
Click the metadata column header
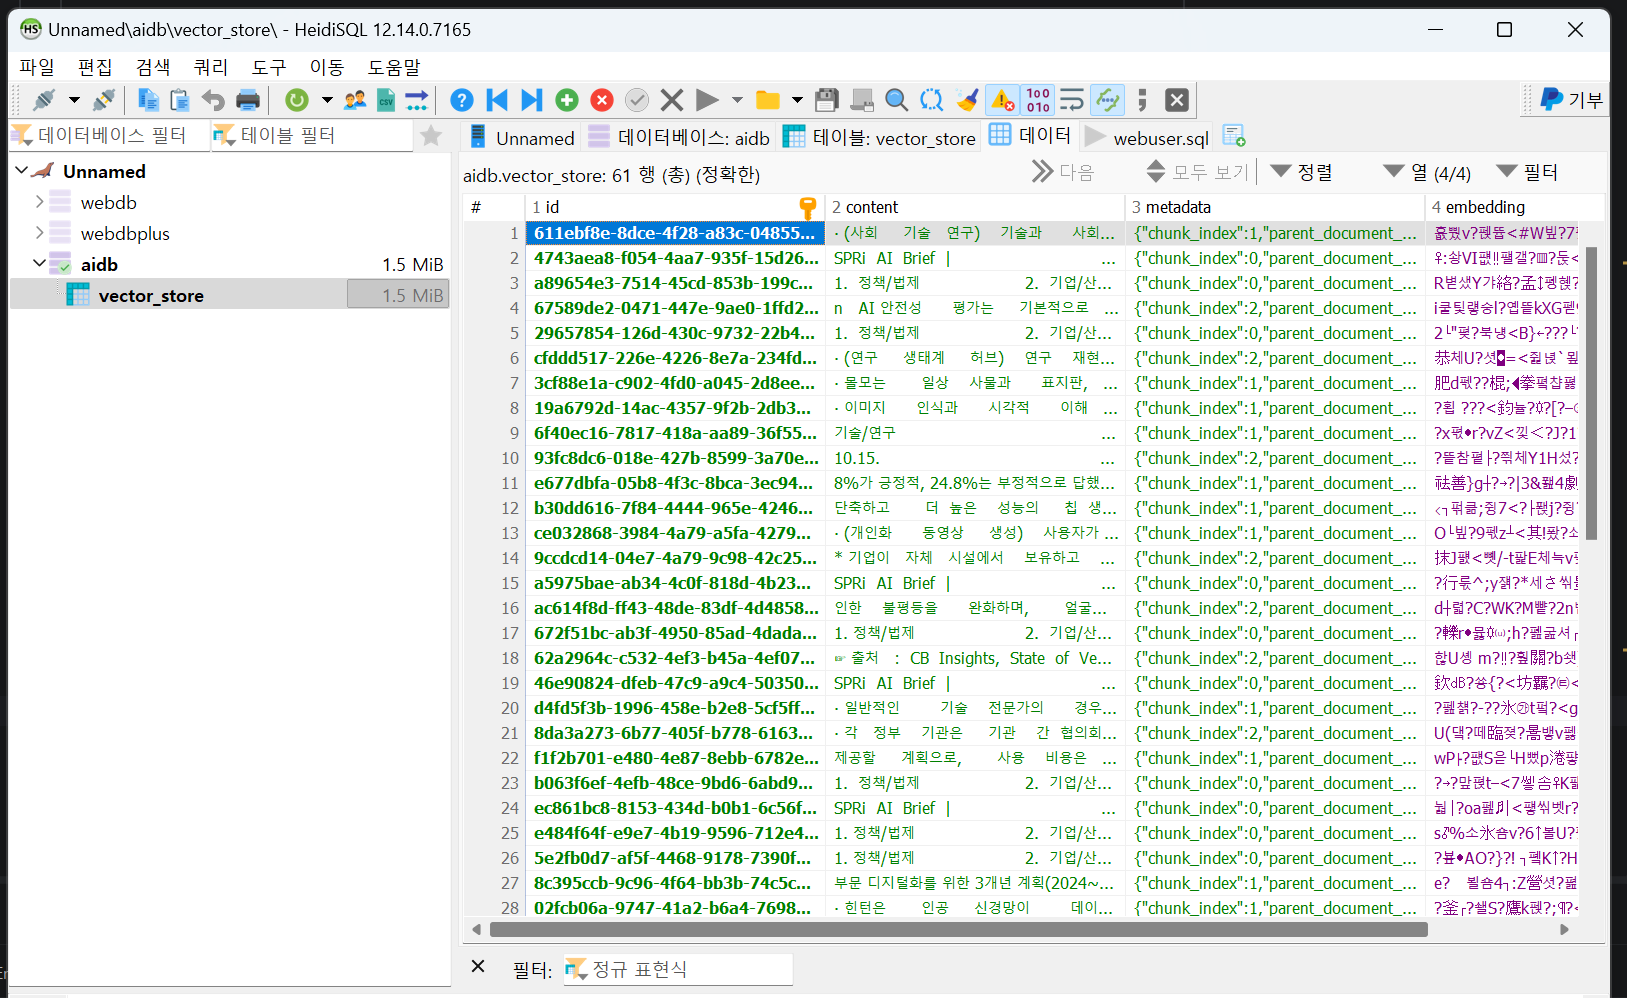1274,207
